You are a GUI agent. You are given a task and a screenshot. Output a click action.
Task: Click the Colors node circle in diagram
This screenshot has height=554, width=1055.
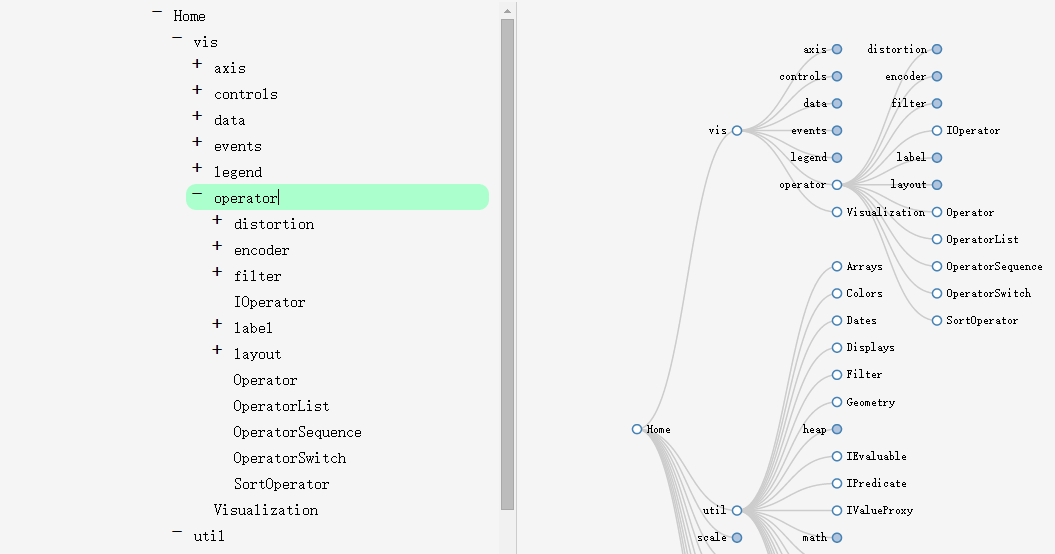[837, 293]
